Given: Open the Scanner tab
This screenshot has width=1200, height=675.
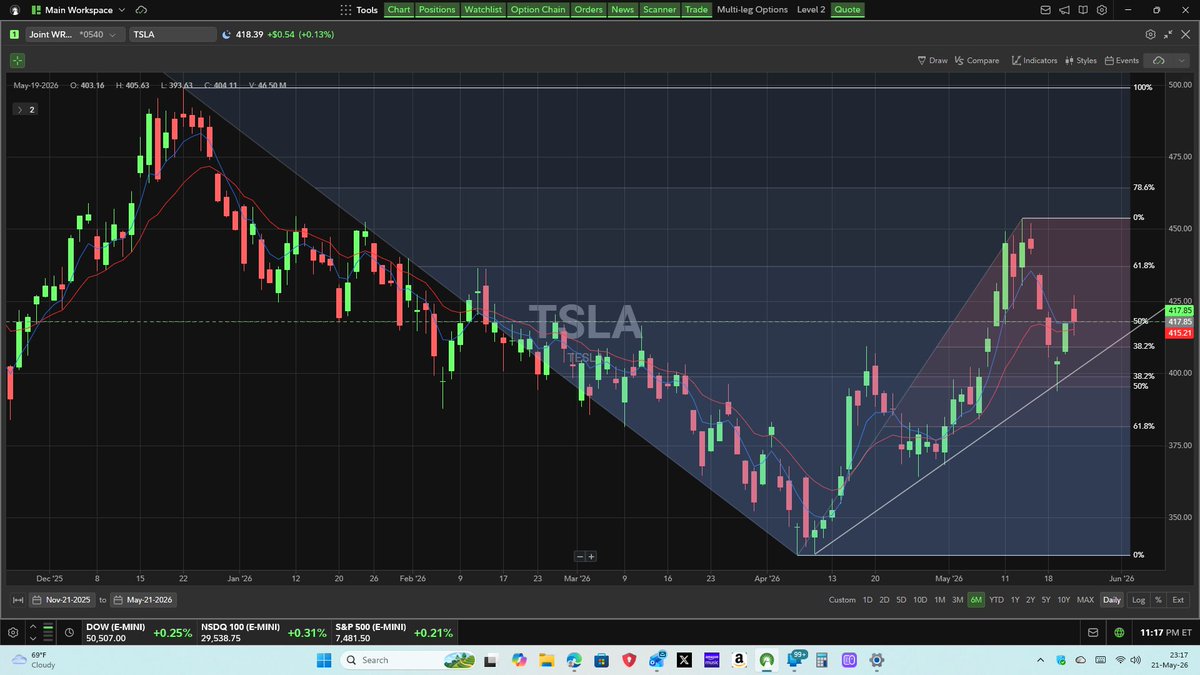Looking at the screenshot, I should [659, 10].
